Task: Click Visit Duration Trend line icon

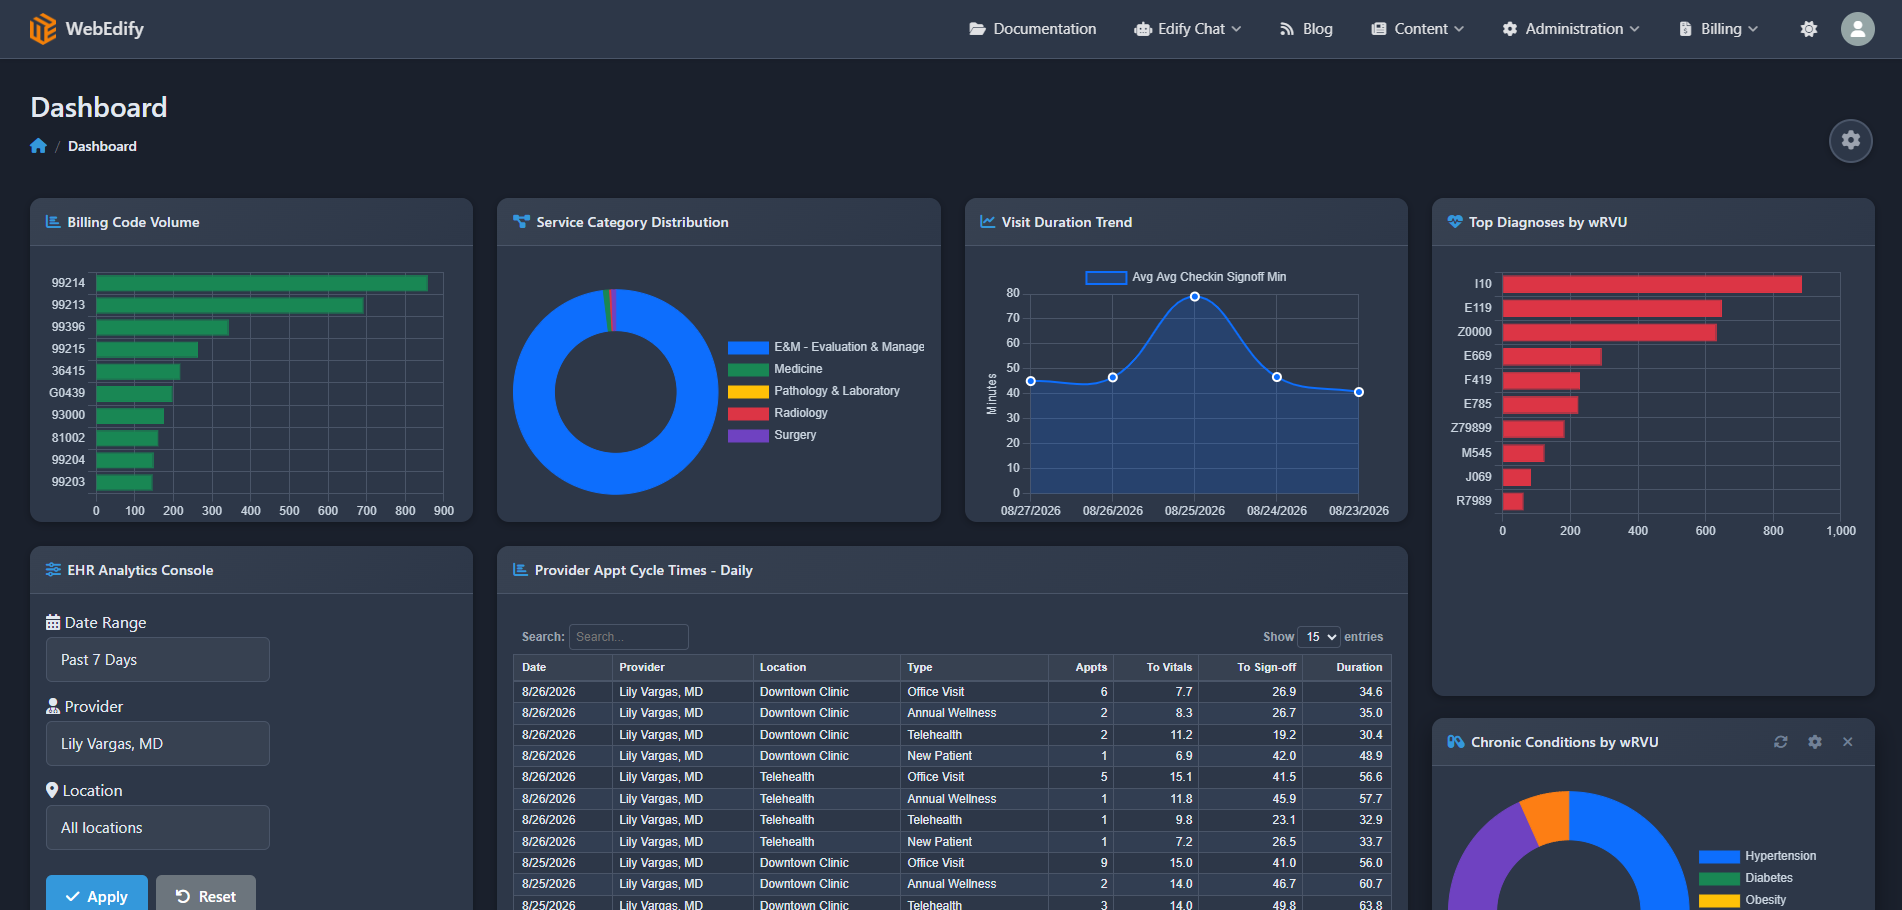Action: point(987,222)
